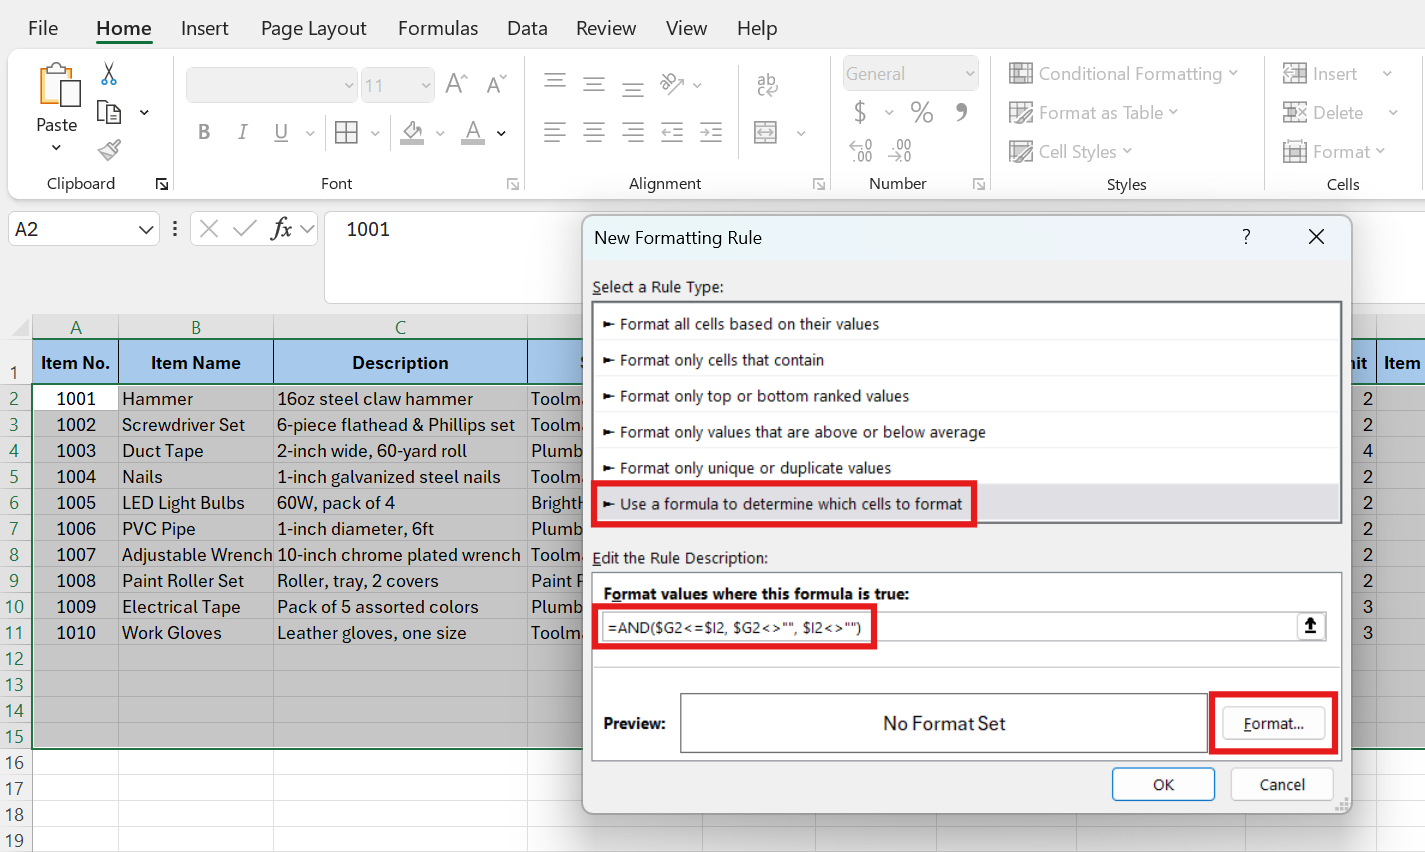The width and height of the screenshot is (1425, 852).
Task: Click the Percent Style icon
Action: pyautogui.click(x=921, y=112)
